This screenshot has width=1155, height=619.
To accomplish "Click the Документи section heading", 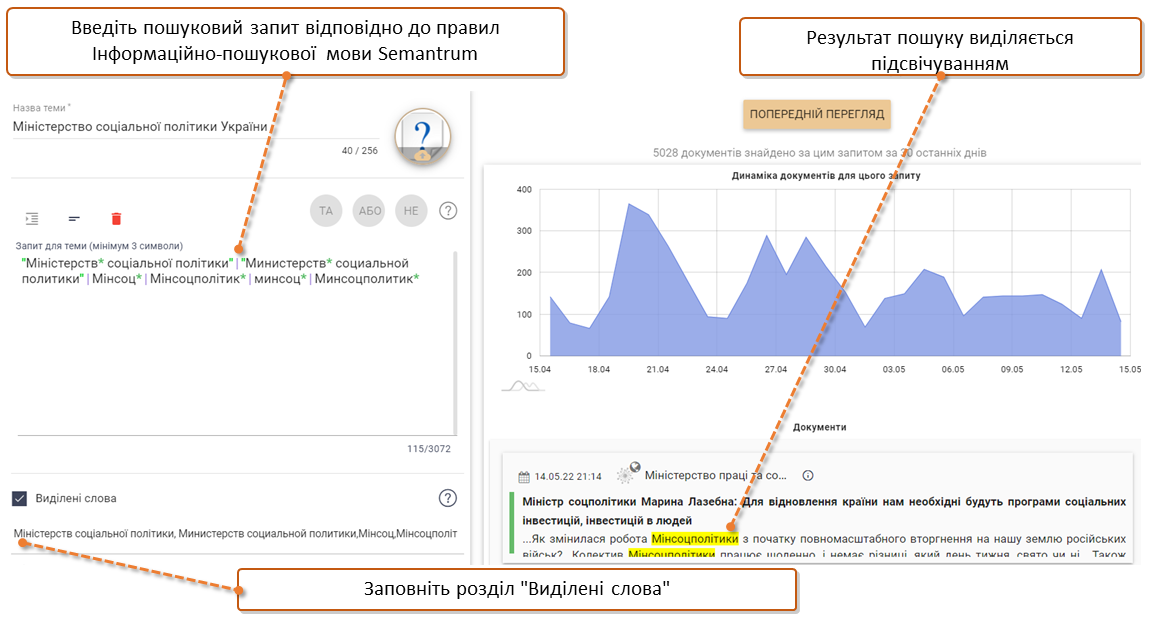I will (819, 427).
